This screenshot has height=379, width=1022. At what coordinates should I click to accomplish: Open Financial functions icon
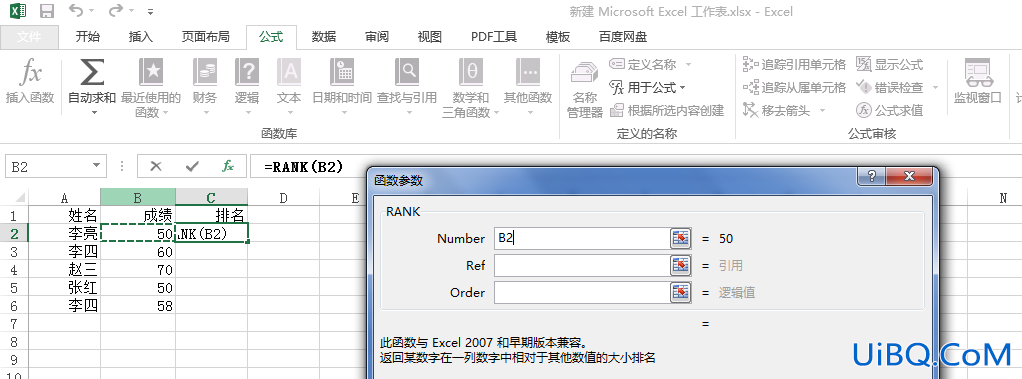(205, 72)
